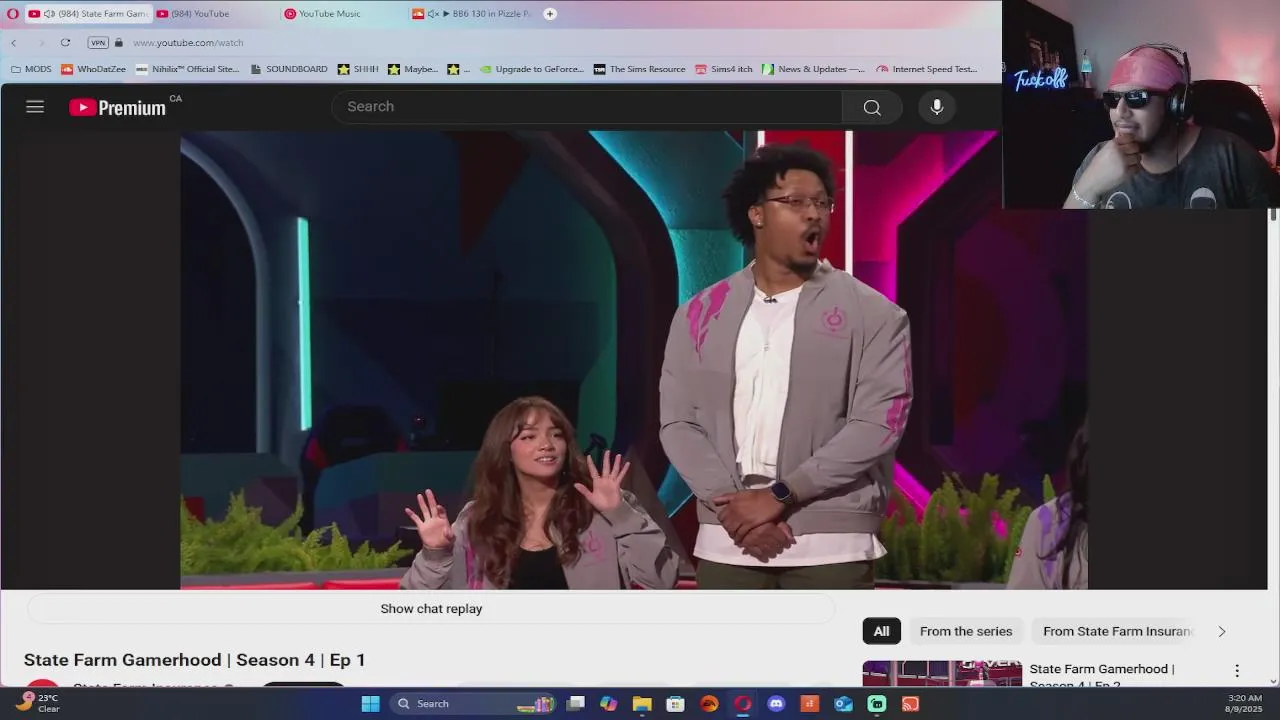The image size is (1280, 720).
Task: Open Task View on the taskbar
Action: pos(575,704)
